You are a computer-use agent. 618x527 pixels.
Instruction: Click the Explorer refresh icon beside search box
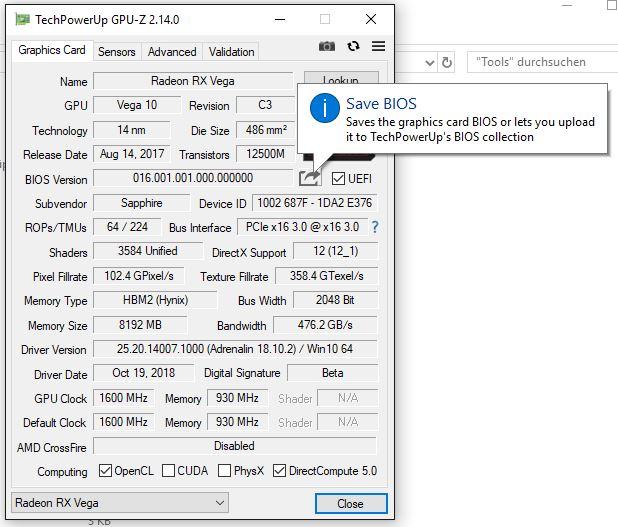click(447, 62)
